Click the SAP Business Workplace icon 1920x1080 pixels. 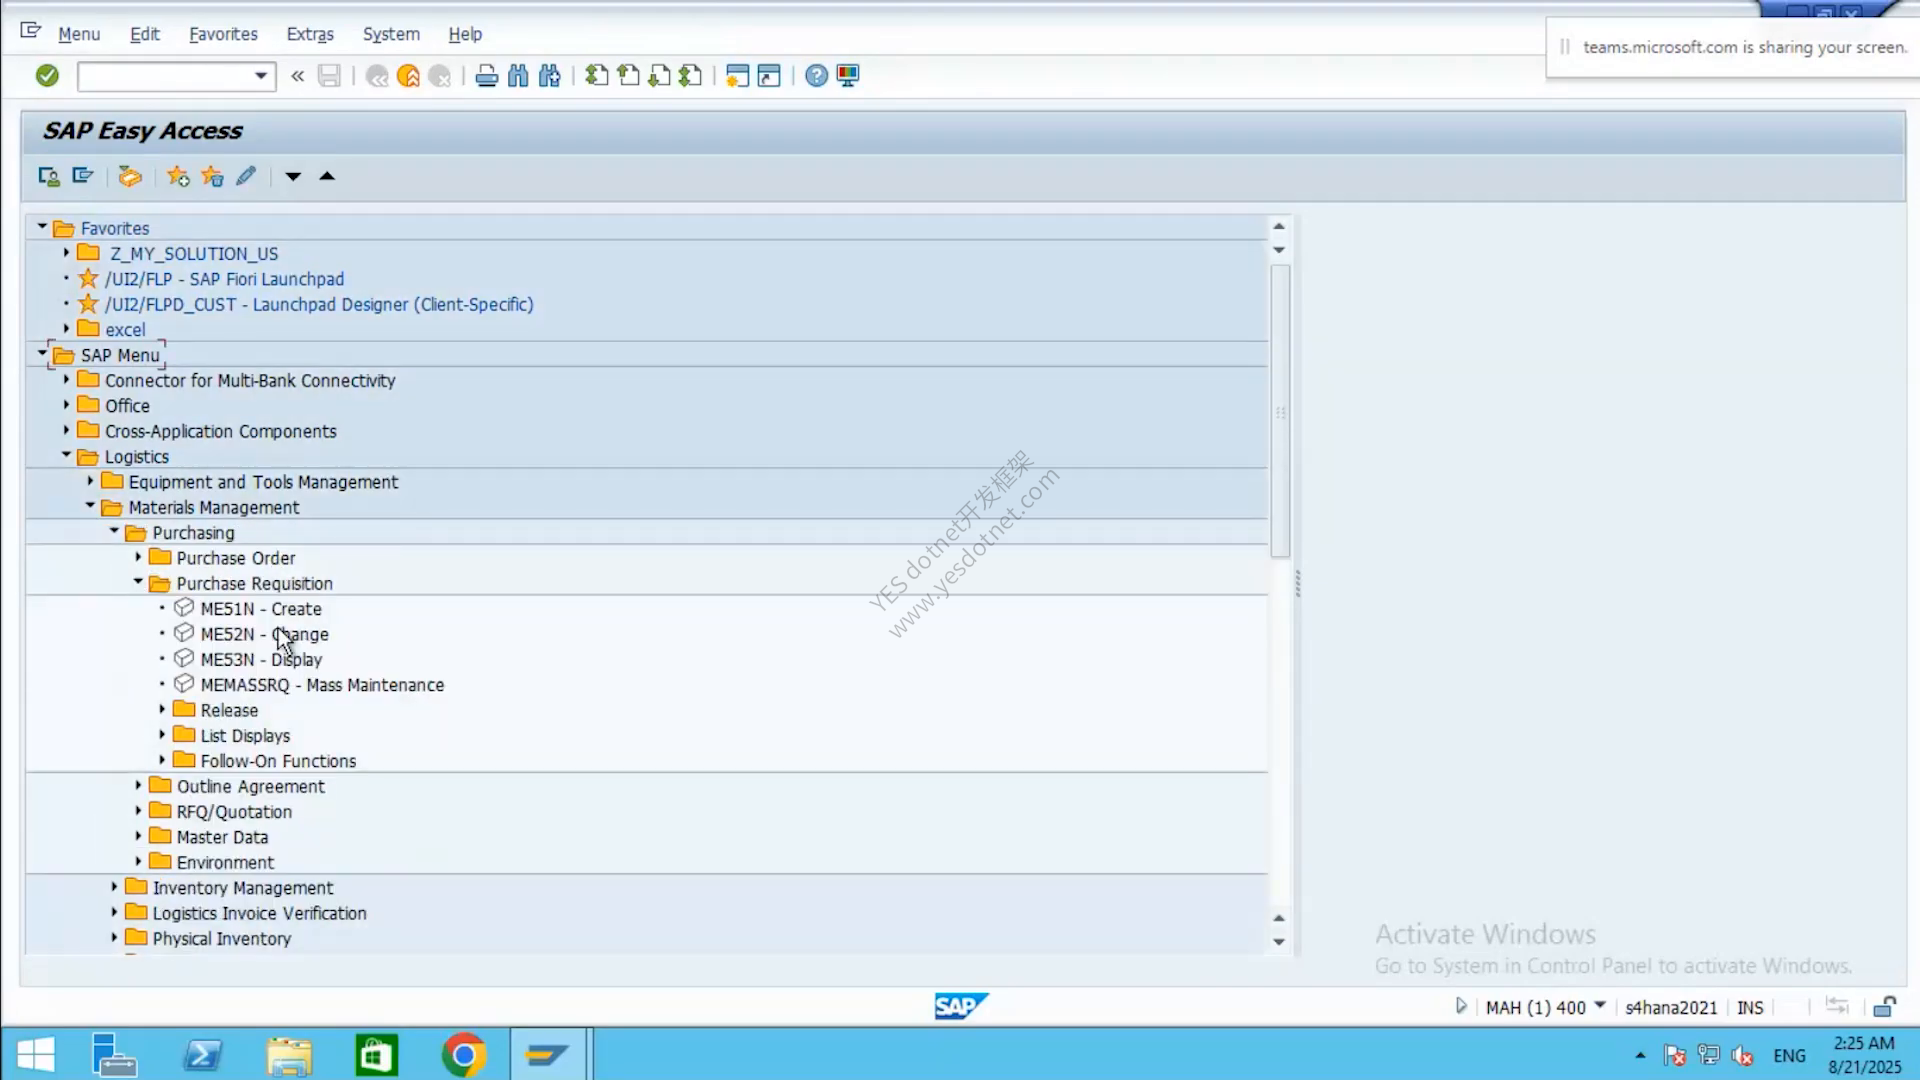[130, 177]
